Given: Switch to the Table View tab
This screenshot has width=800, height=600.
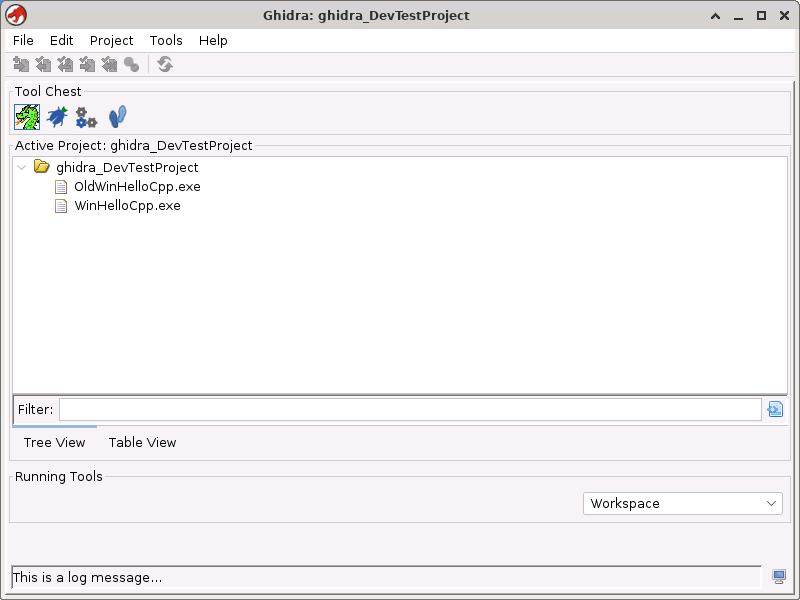Looking at the screenshot, I should [142, 443].
